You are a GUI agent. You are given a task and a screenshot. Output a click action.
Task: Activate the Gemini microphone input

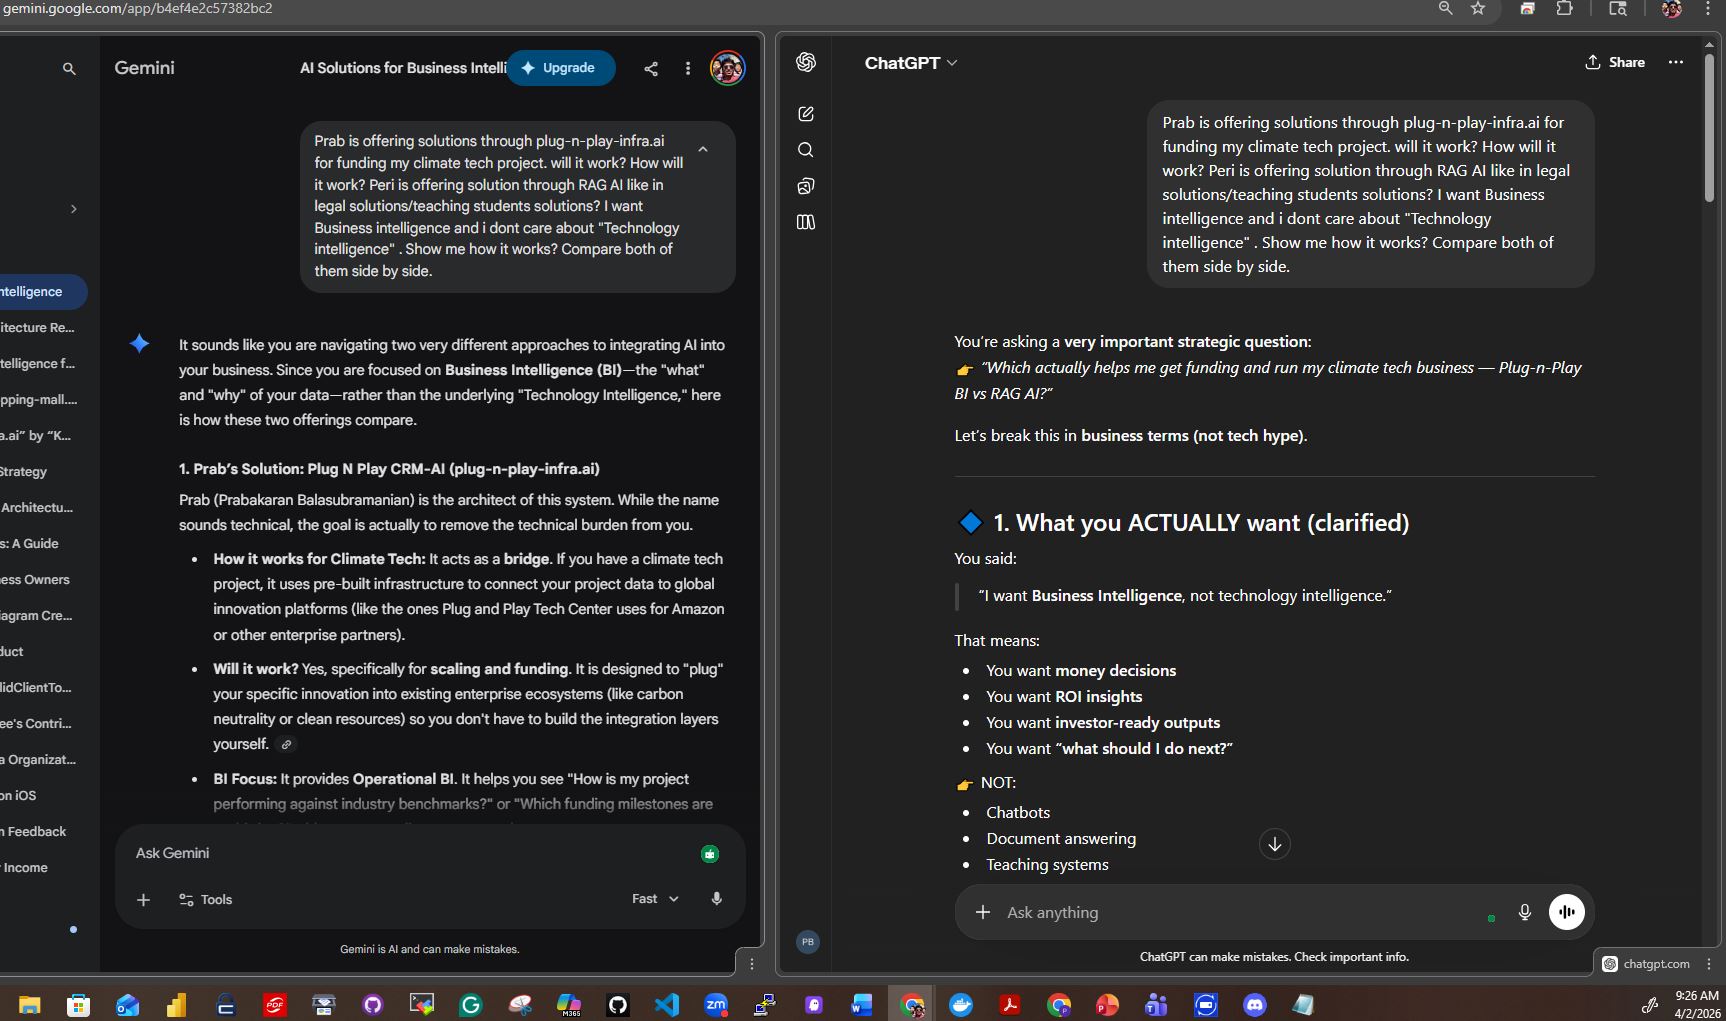[x=717, y=899]
